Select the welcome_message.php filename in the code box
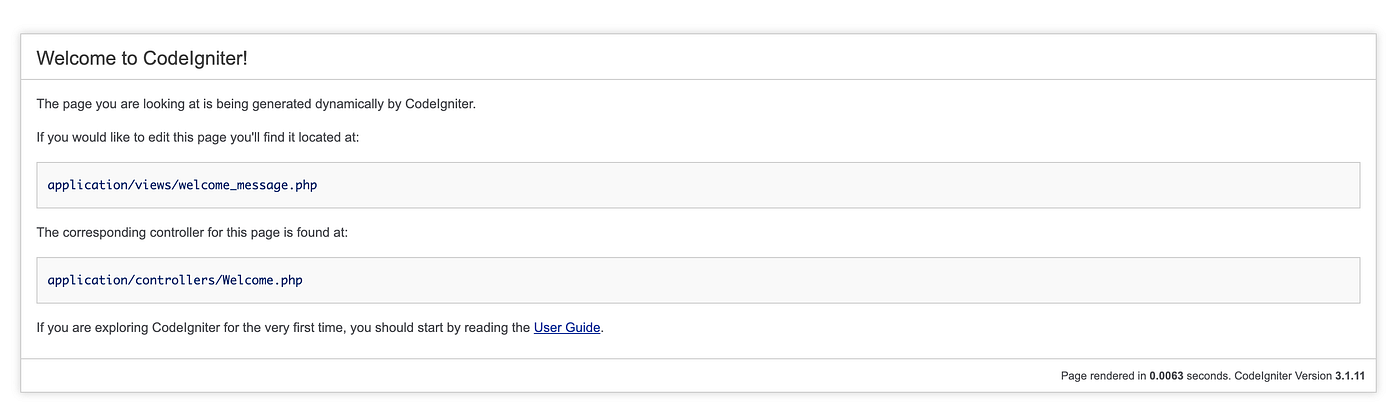1400x419 pixels. (248, 185)
